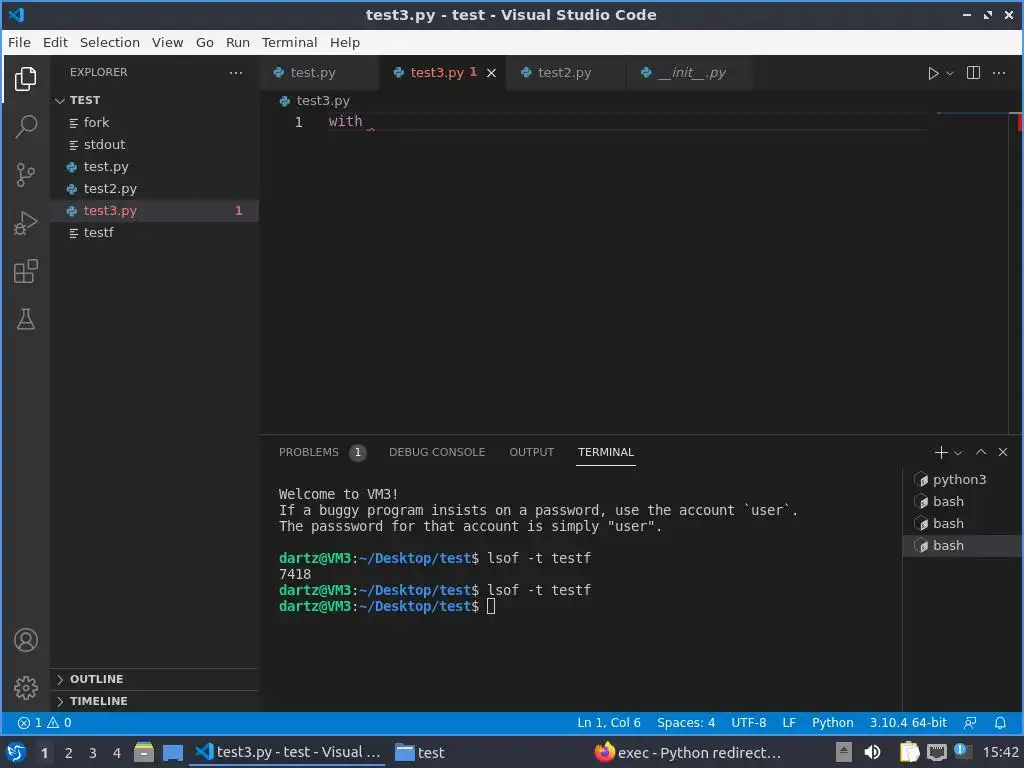Click test3.py breadcrumb in editor
The width and height of the screenshot is (1024, 768).
coord(315,101)
